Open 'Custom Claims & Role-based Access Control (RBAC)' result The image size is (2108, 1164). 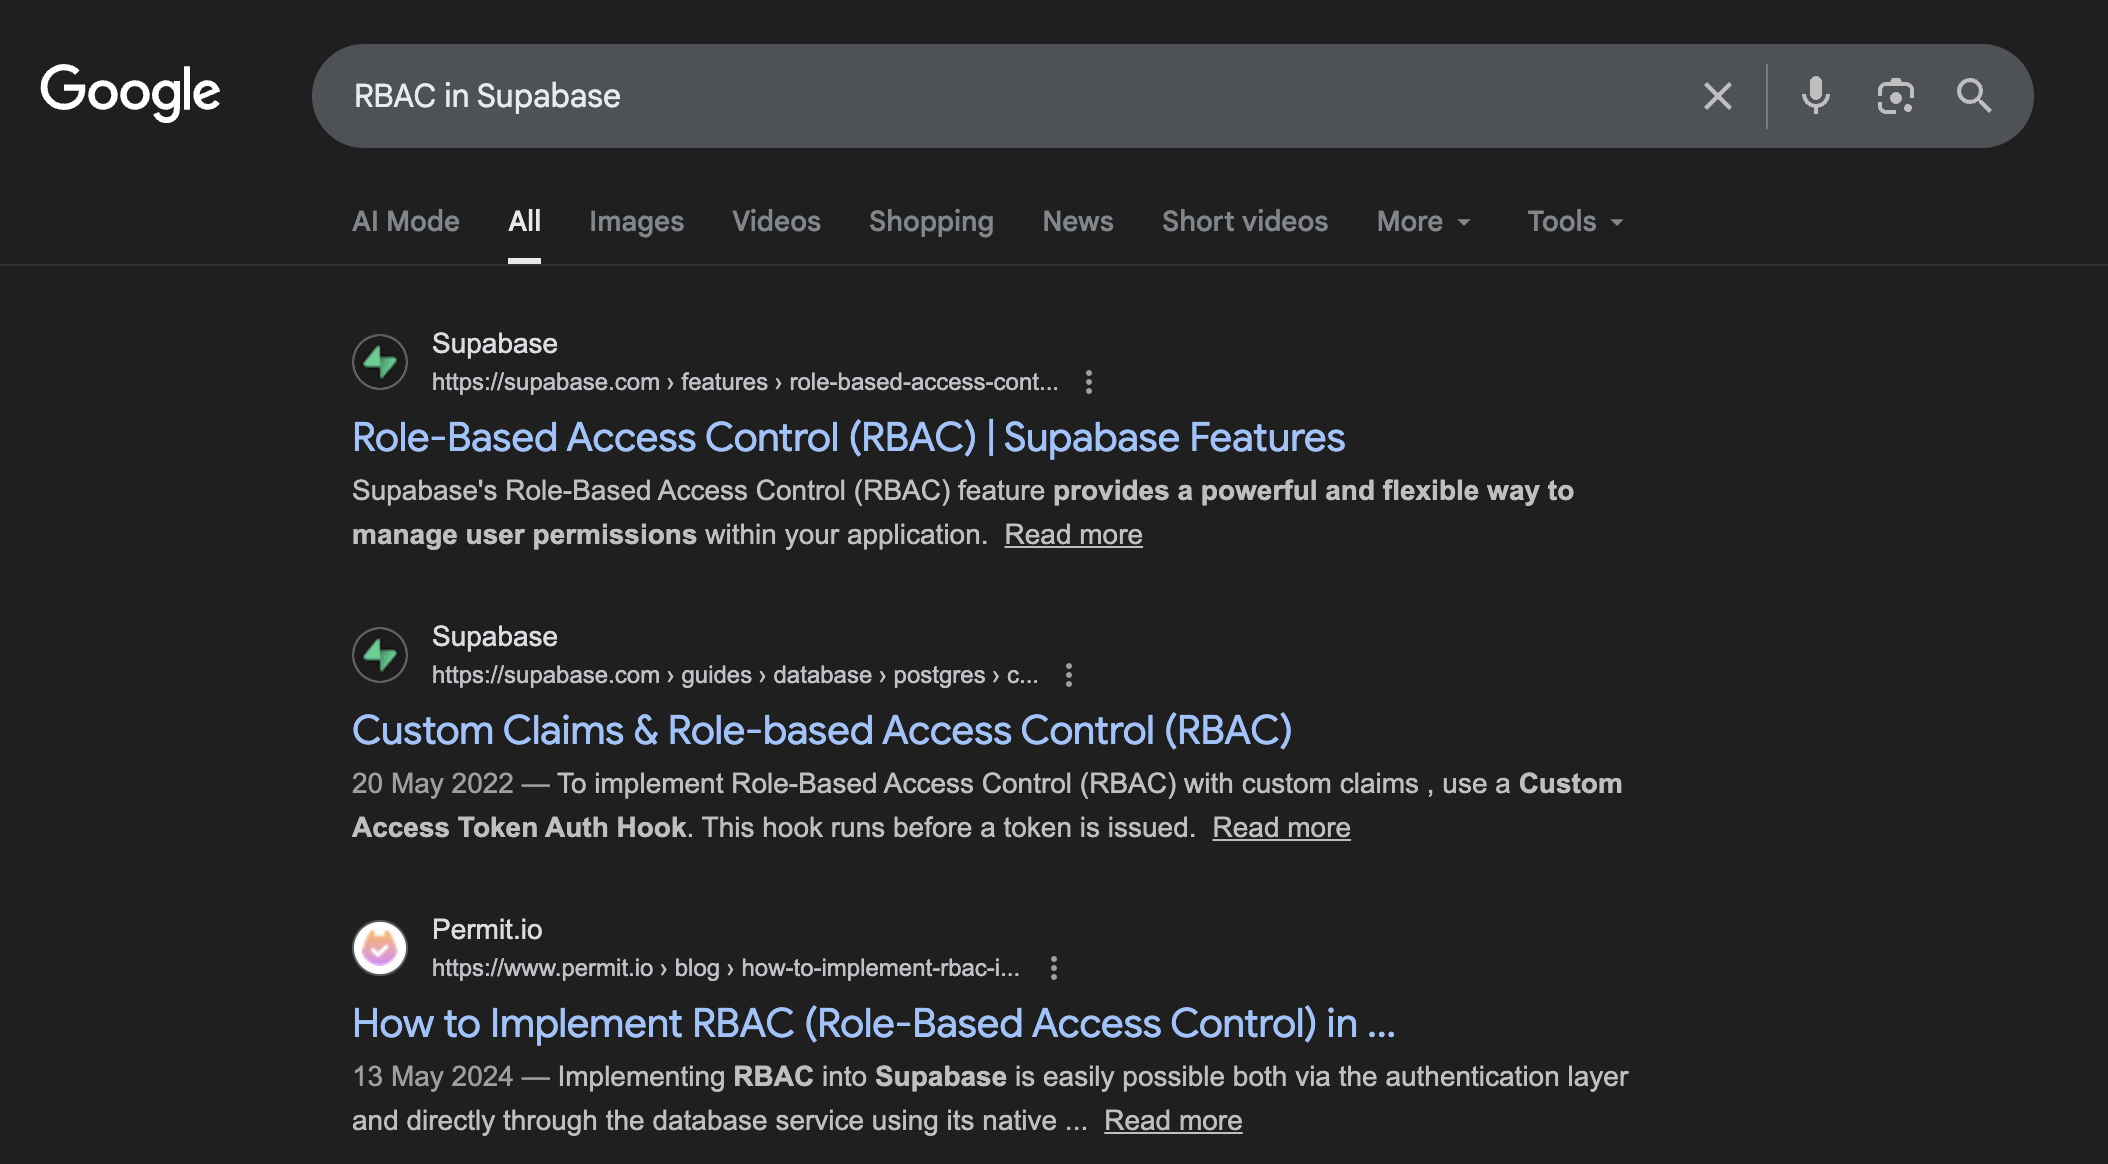822,731
